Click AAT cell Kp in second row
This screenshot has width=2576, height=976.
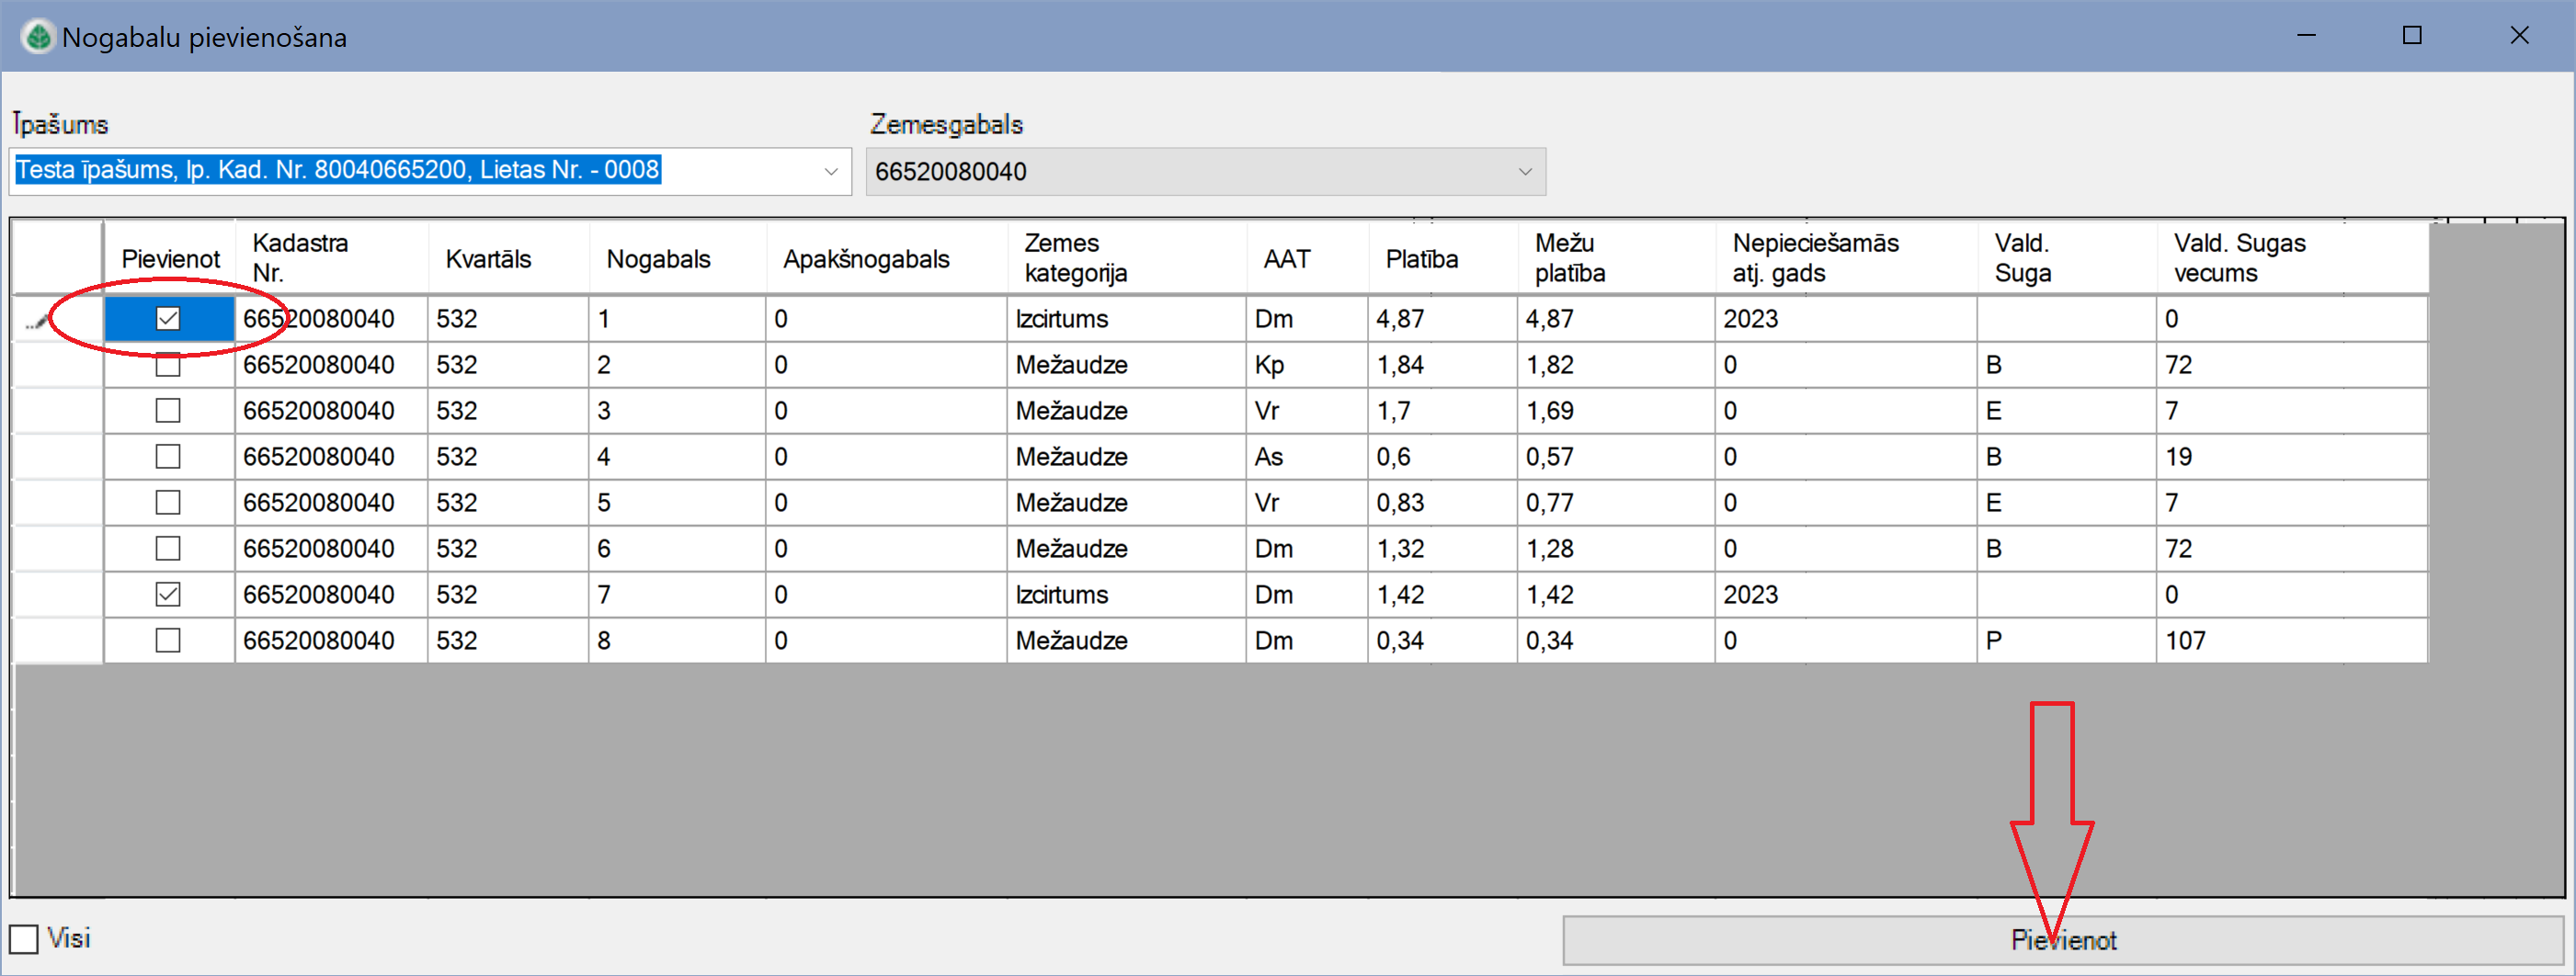[1269, 365]
